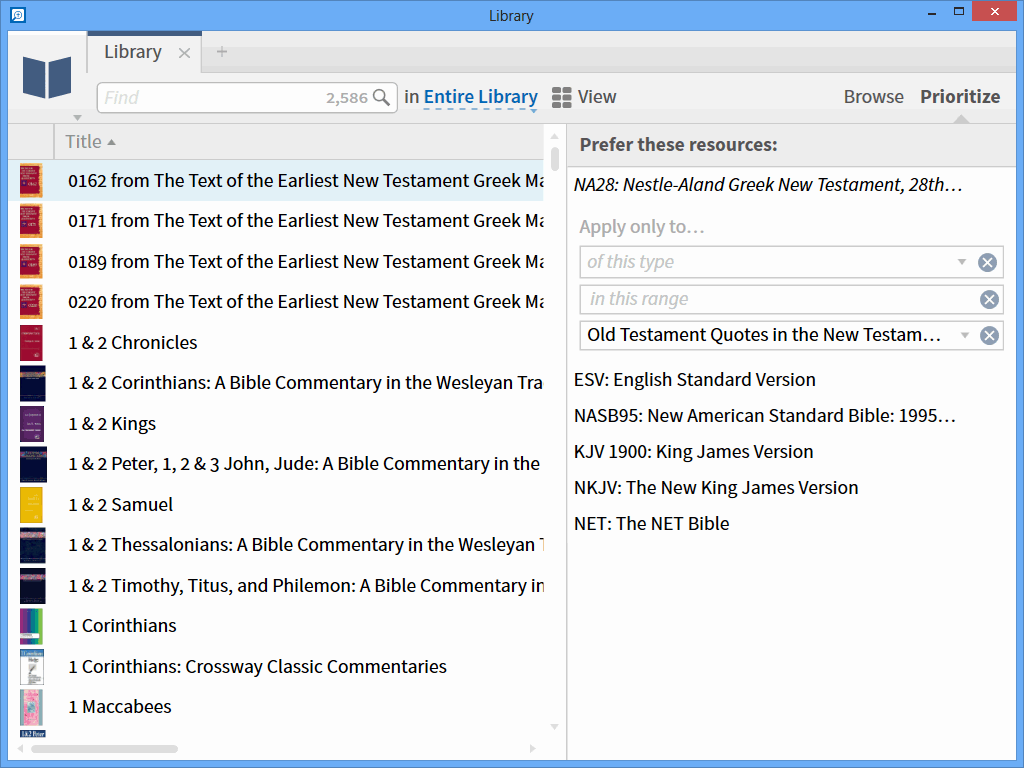Click cover thumbnail of 0171 manuscript

31,221
